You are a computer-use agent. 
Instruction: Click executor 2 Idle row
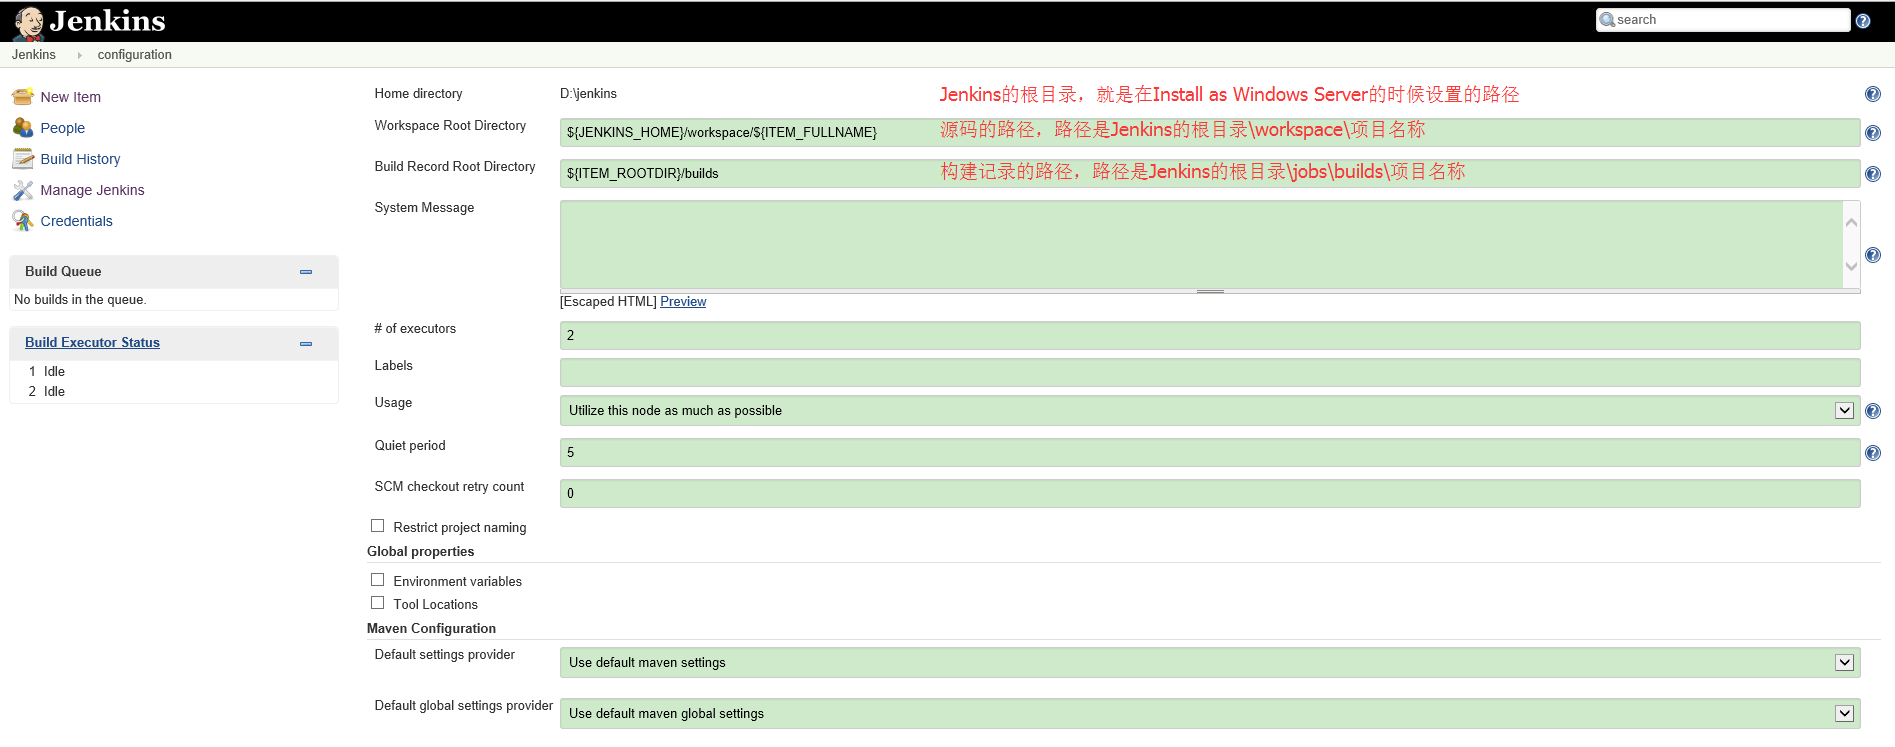[174, 391]
